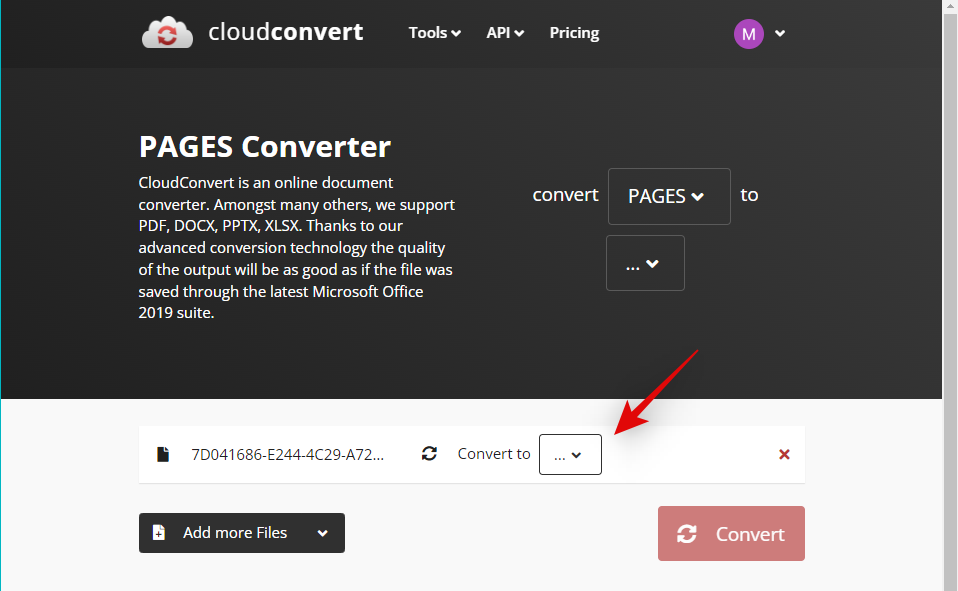Open the API dropdown in the navigation
The height and width of the screenshot is (591, 958).
(505, 32)
